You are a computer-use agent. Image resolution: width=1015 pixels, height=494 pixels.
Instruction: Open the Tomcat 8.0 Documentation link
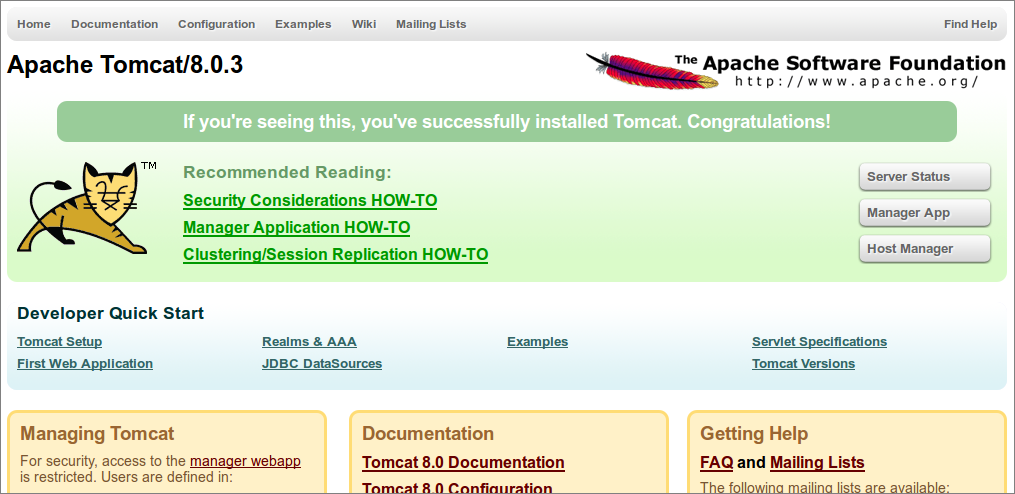point(463,462)
